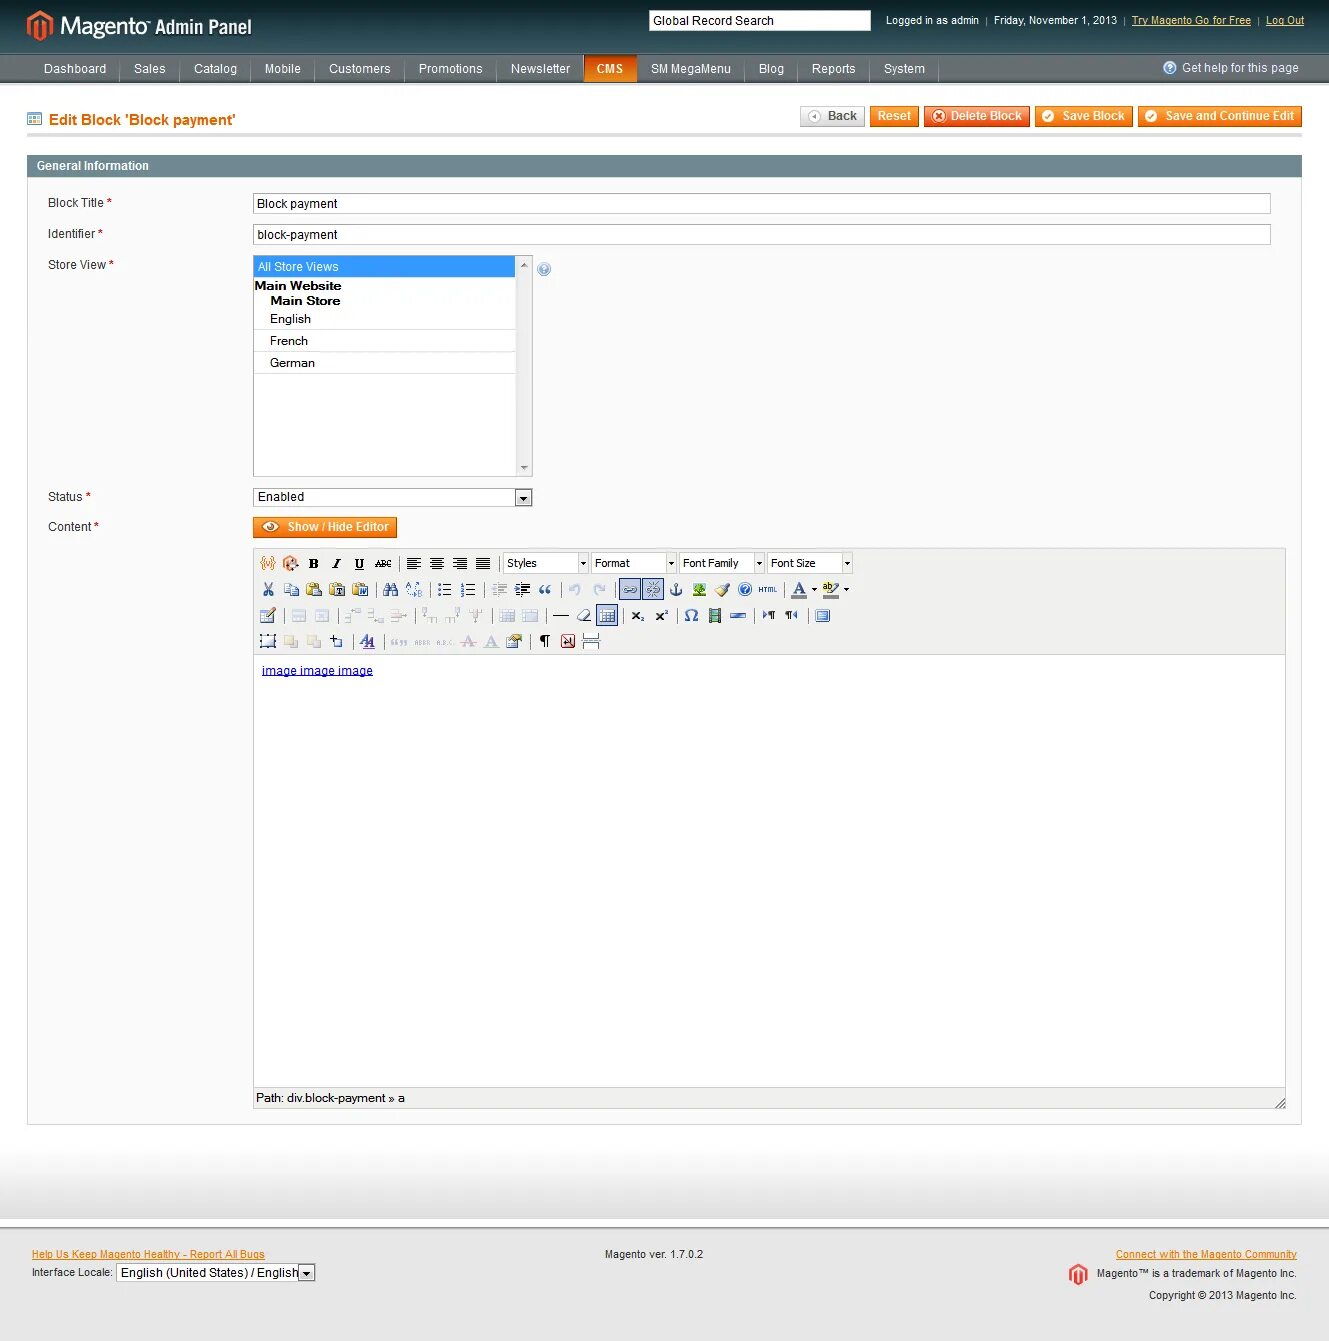Apply the background highlight color swatch

[830, 590]
